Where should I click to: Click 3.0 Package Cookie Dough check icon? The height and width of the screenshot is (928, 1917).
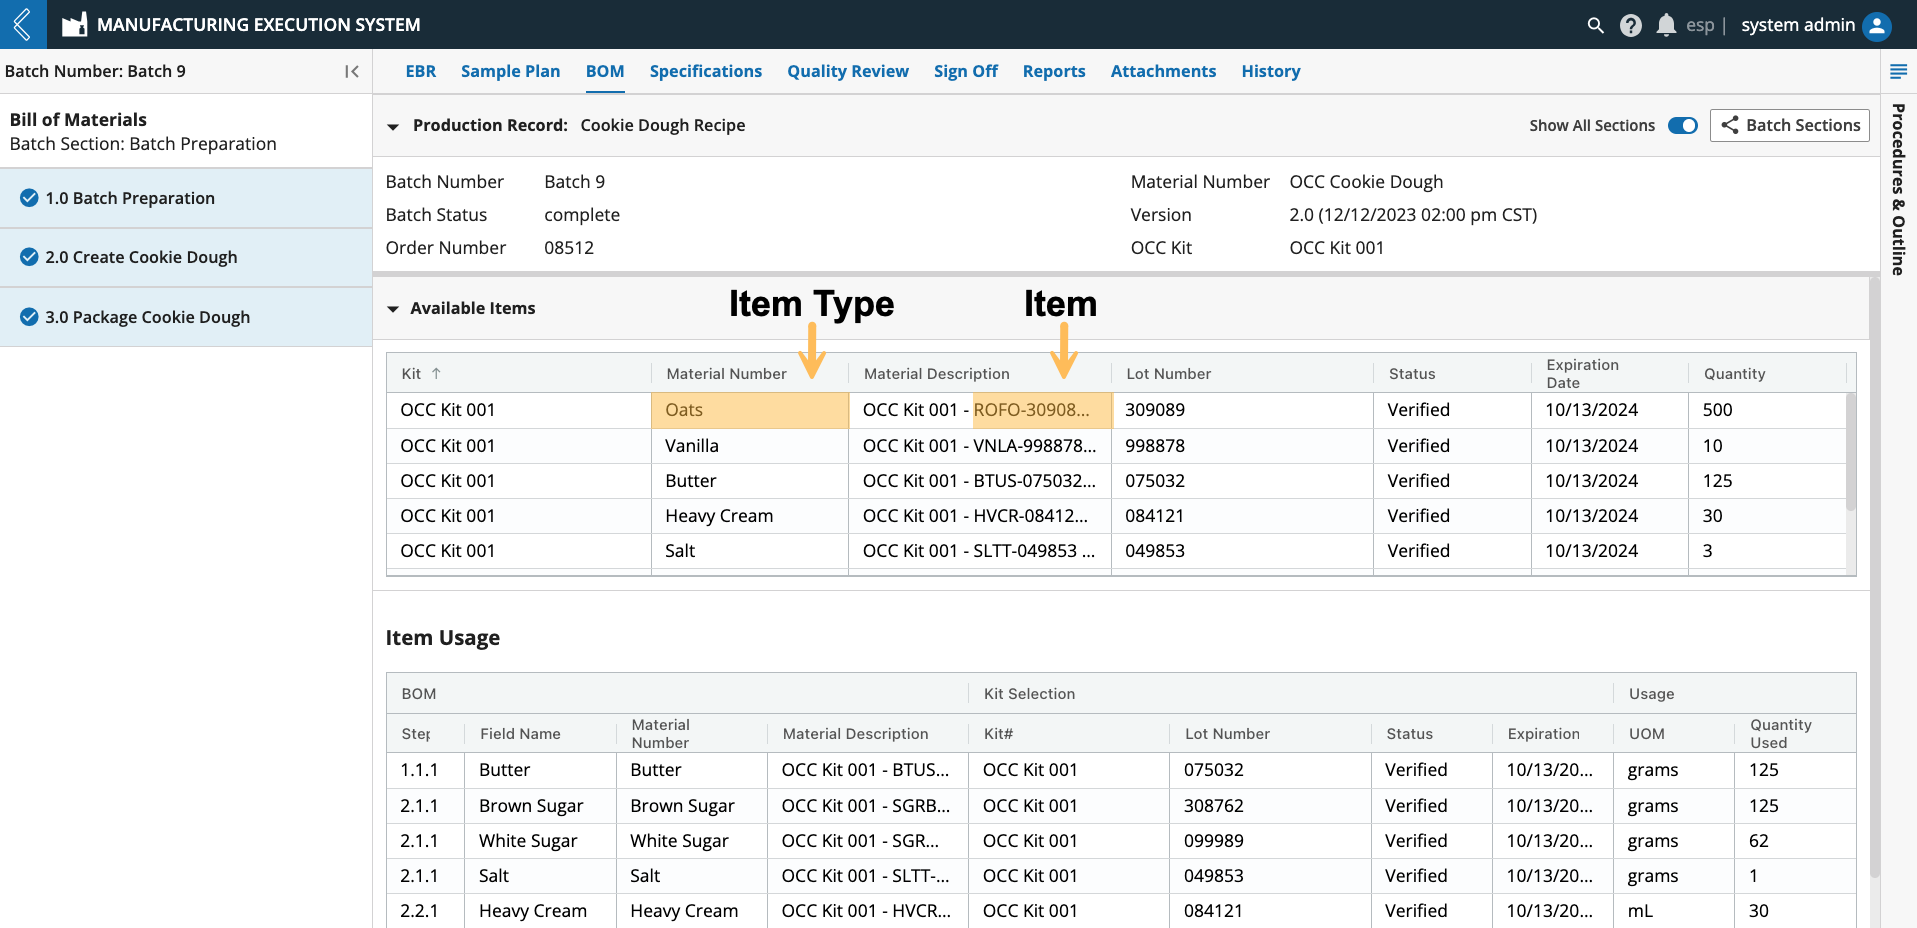tap(29, 317)
